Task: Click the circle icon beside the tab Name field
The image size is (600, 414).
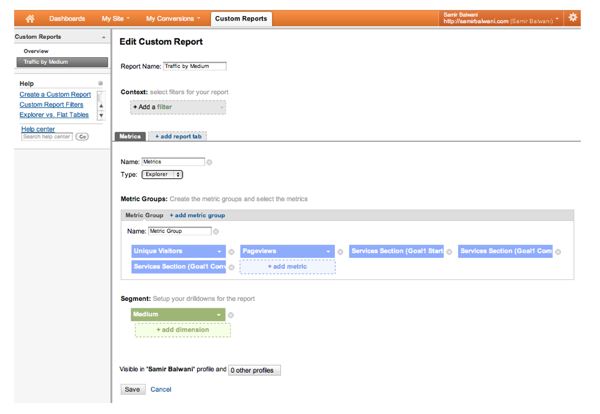Action: coord(209,162)
